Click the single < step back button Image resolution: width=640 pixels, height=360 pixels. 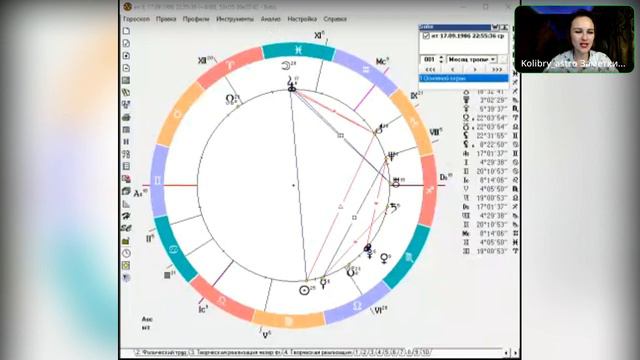pyautogui.click(x=452, y=69)
